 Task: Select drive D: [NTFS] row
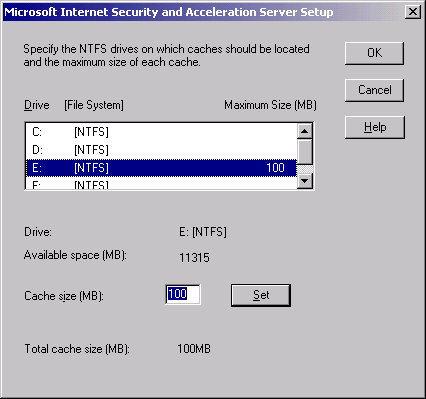(x=161, y=150)
